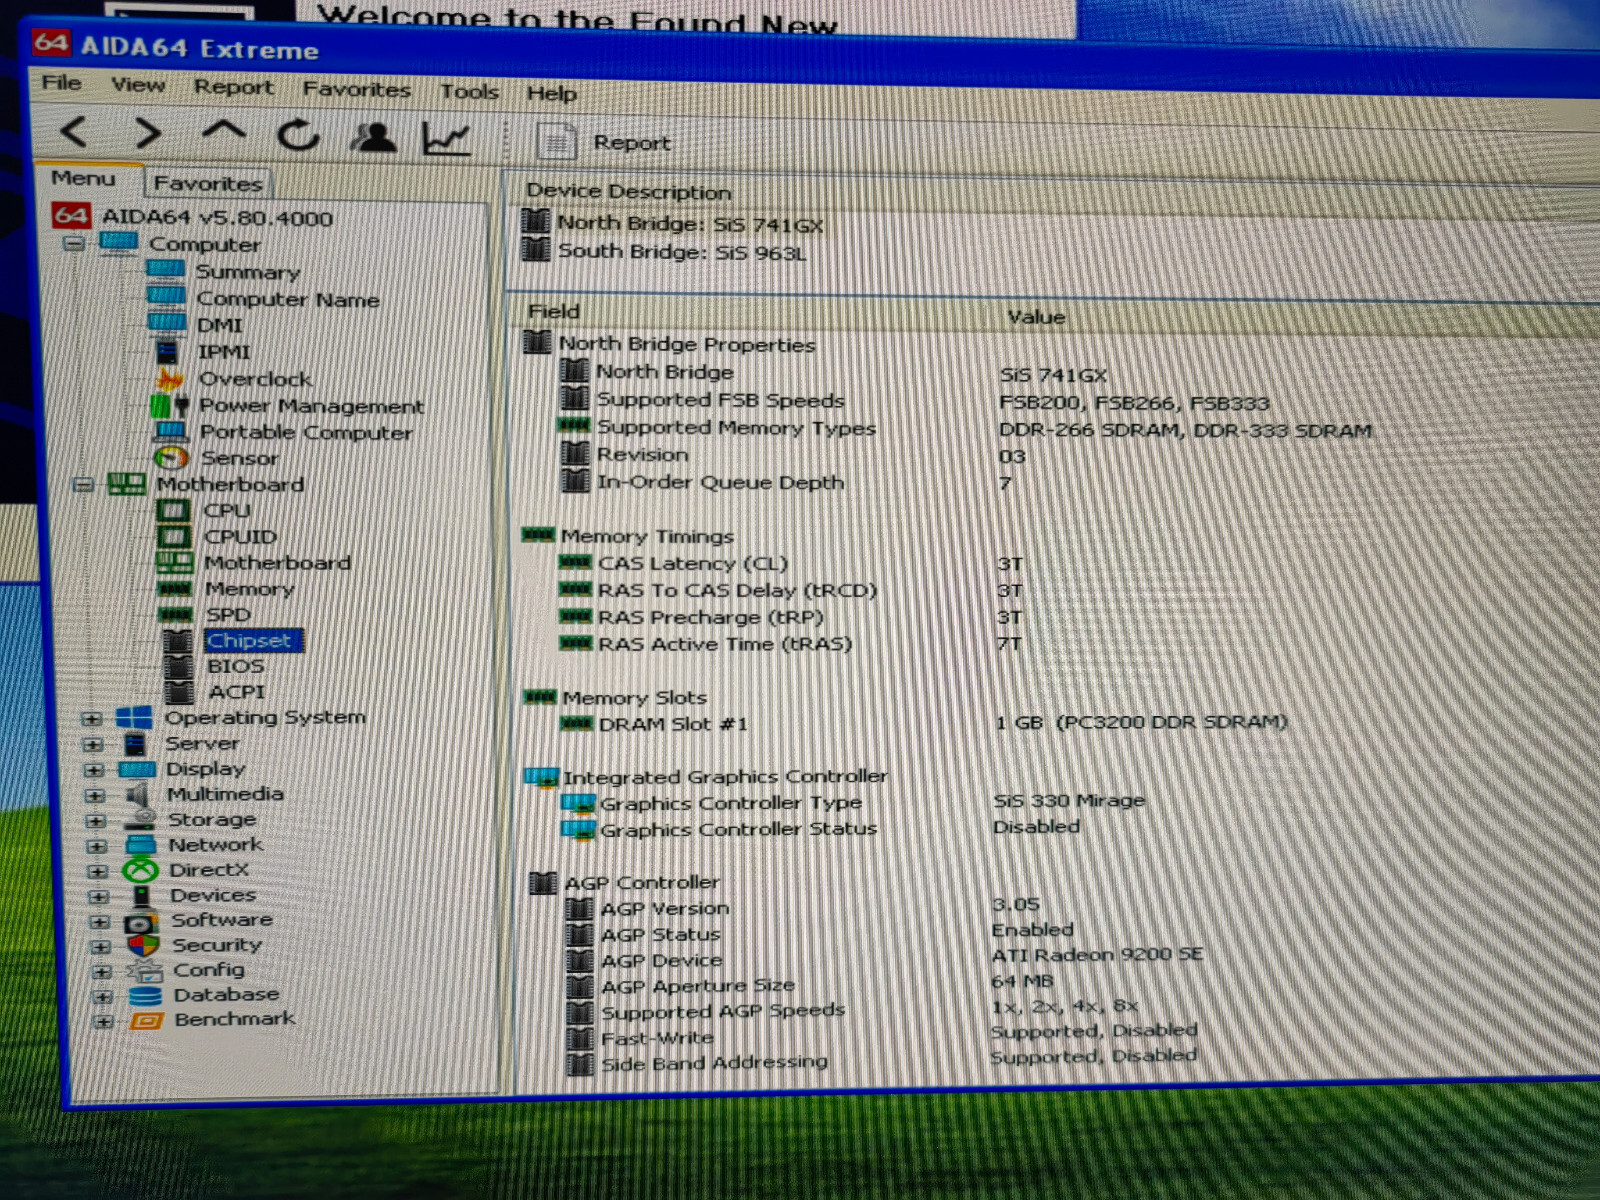This screenshot has width=1600, height=1200.
Task: Select South Bridge: SiS 963L device
Action: (682, 252)
